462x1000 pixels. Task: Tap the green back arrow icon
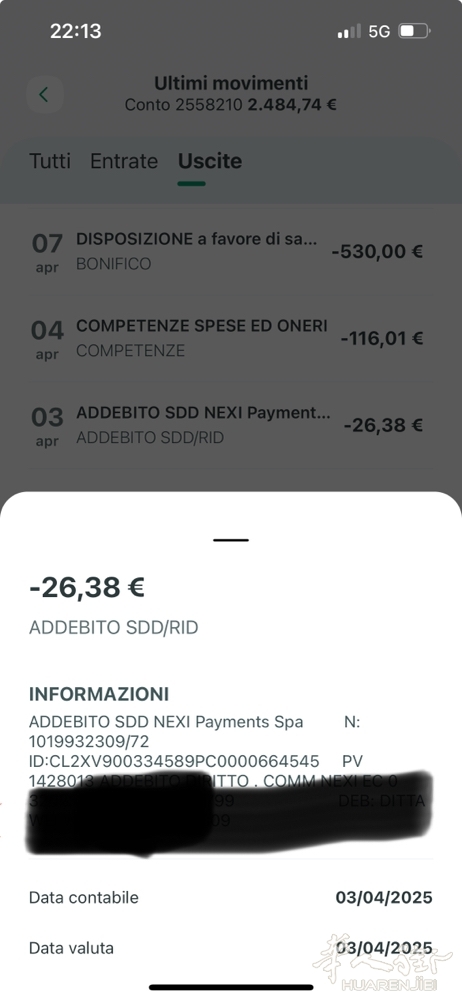click(x=44, y=95)
